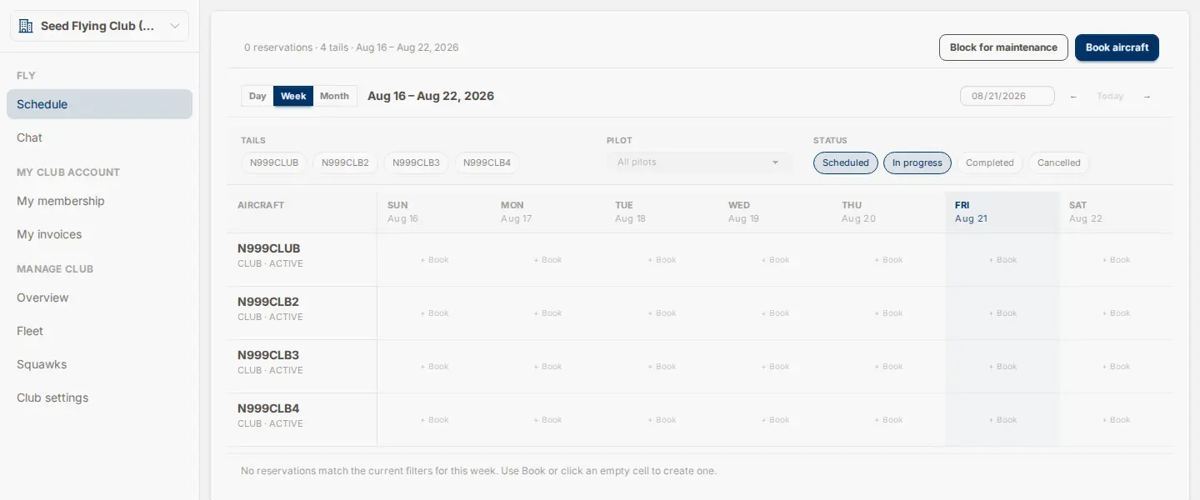Click the MON Aug 17 column header
Image resolution: width=1200 pixels, height=500 pixels.
point(548,211)
